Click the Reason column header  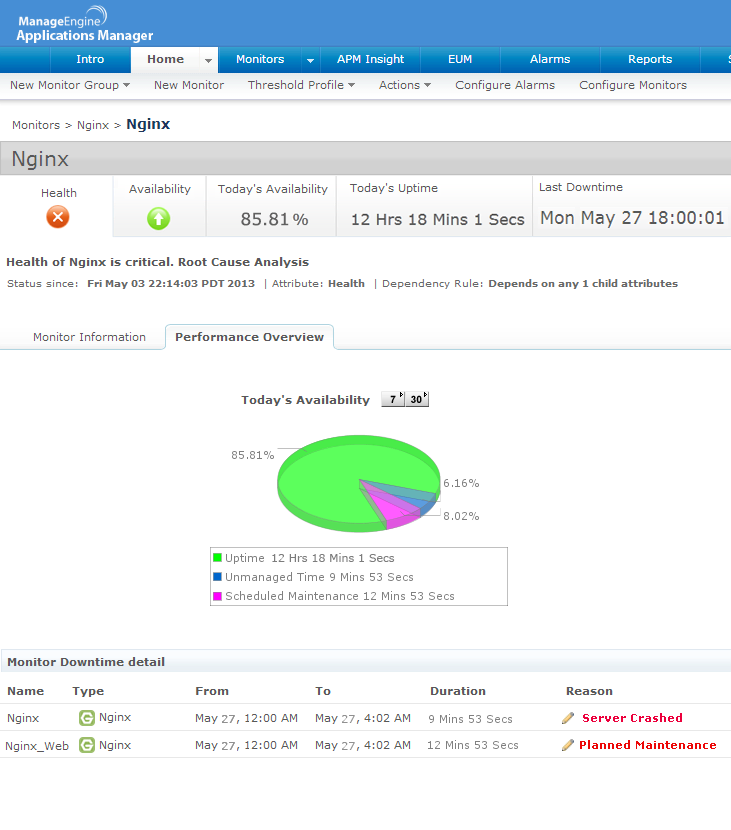coord(589,691)
